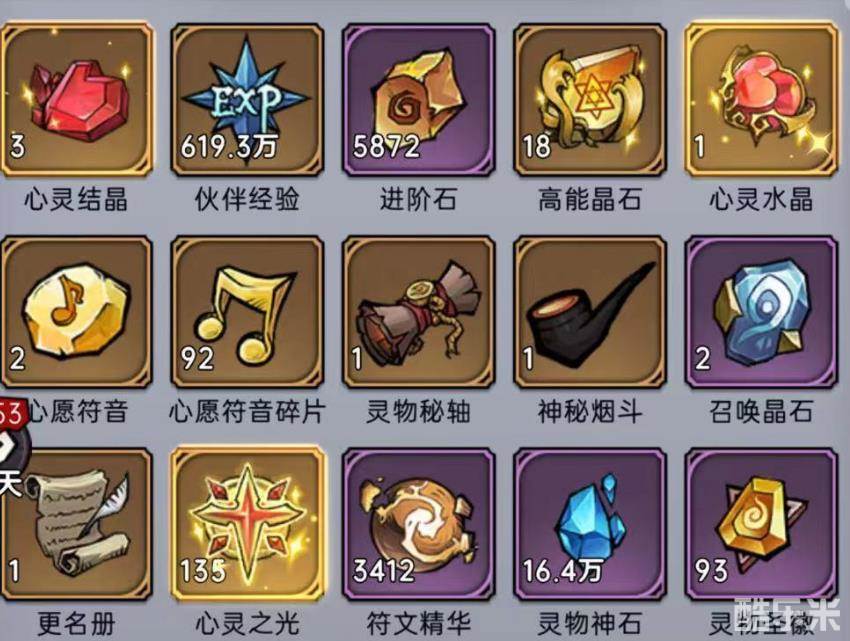This screenshot has width=850, height=641.
Task: Tap the 神秘烟斗 black pipe item
Action: tap(590, 312)
